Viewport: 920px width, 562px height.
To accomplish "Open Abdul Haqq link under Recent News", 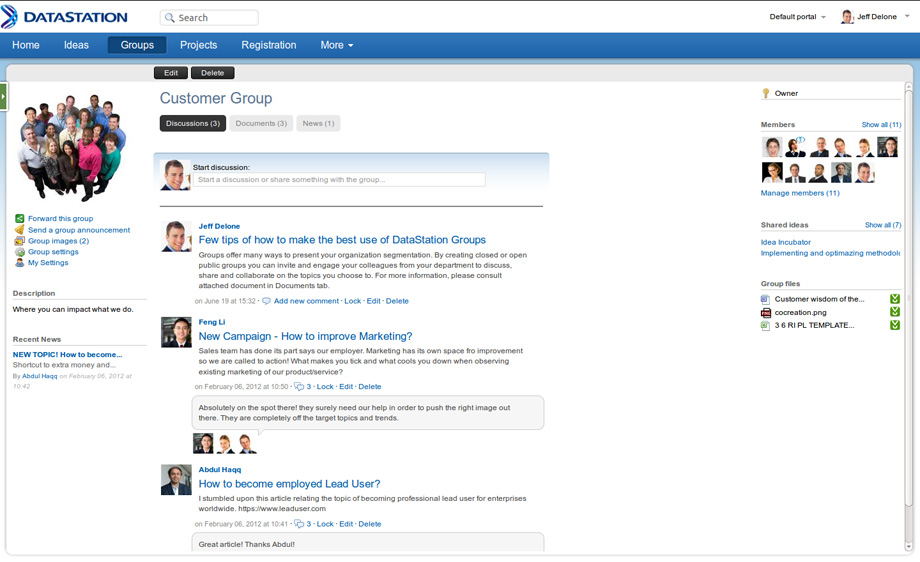I will tap(40, 376).
